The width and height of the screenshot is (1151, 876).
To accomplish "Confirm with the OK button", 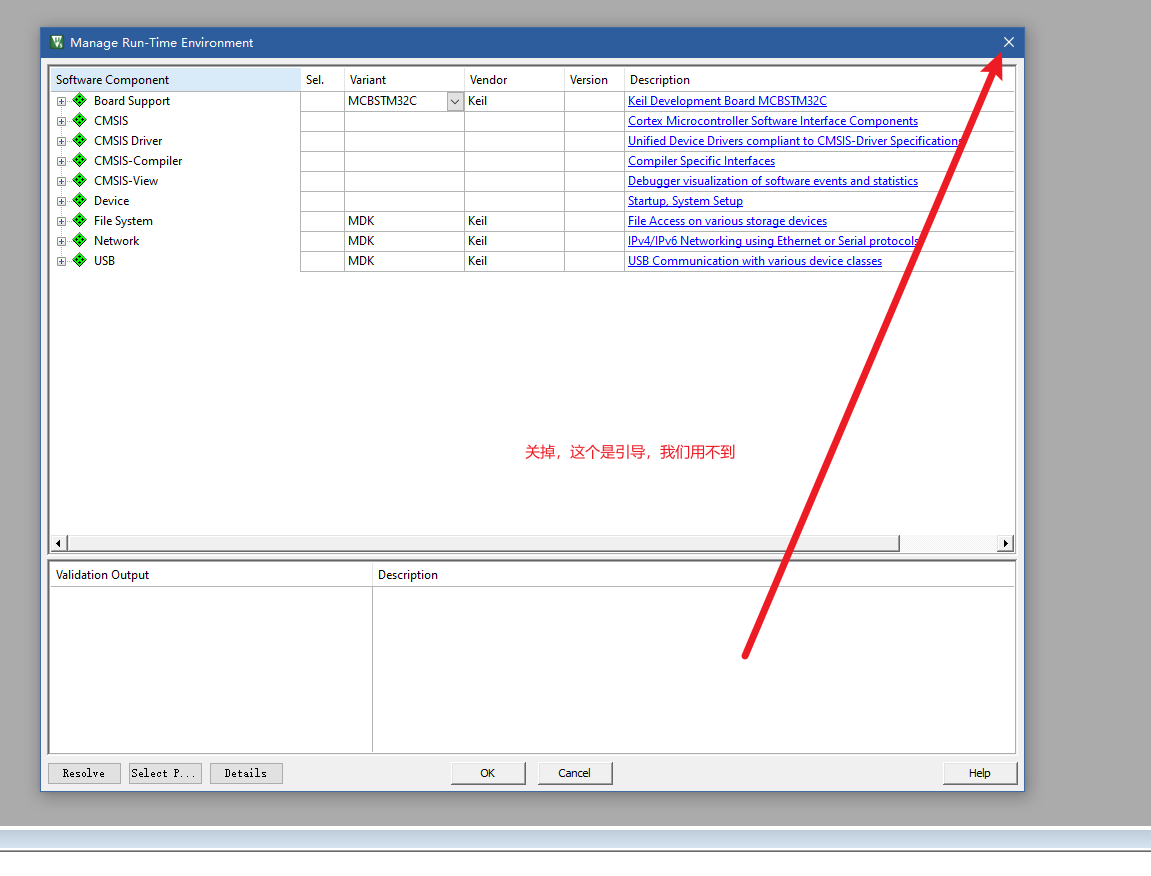I will tap(488, 773).
